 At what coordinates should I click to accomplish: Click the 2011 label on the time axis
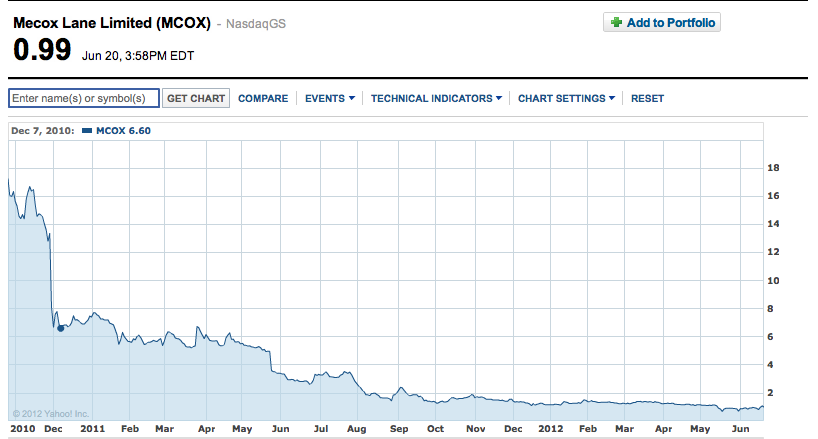coord(92,428)
